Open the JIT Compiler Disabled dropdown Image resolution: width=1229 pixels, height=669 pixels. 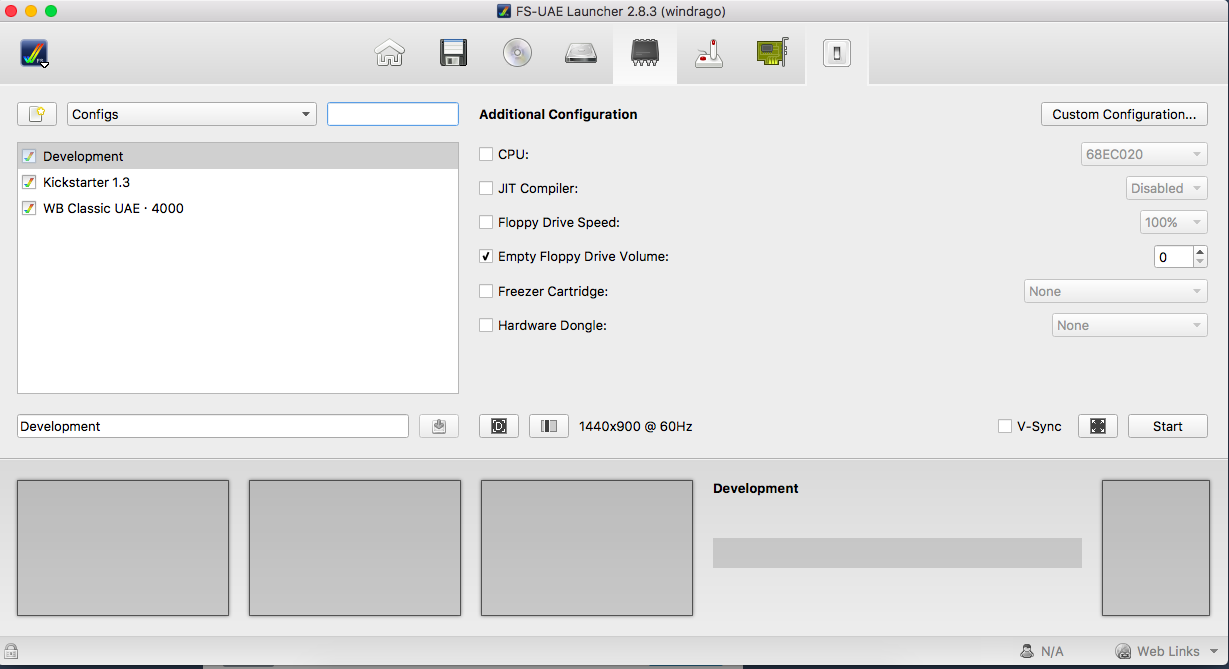click(x=1166, y=188)
